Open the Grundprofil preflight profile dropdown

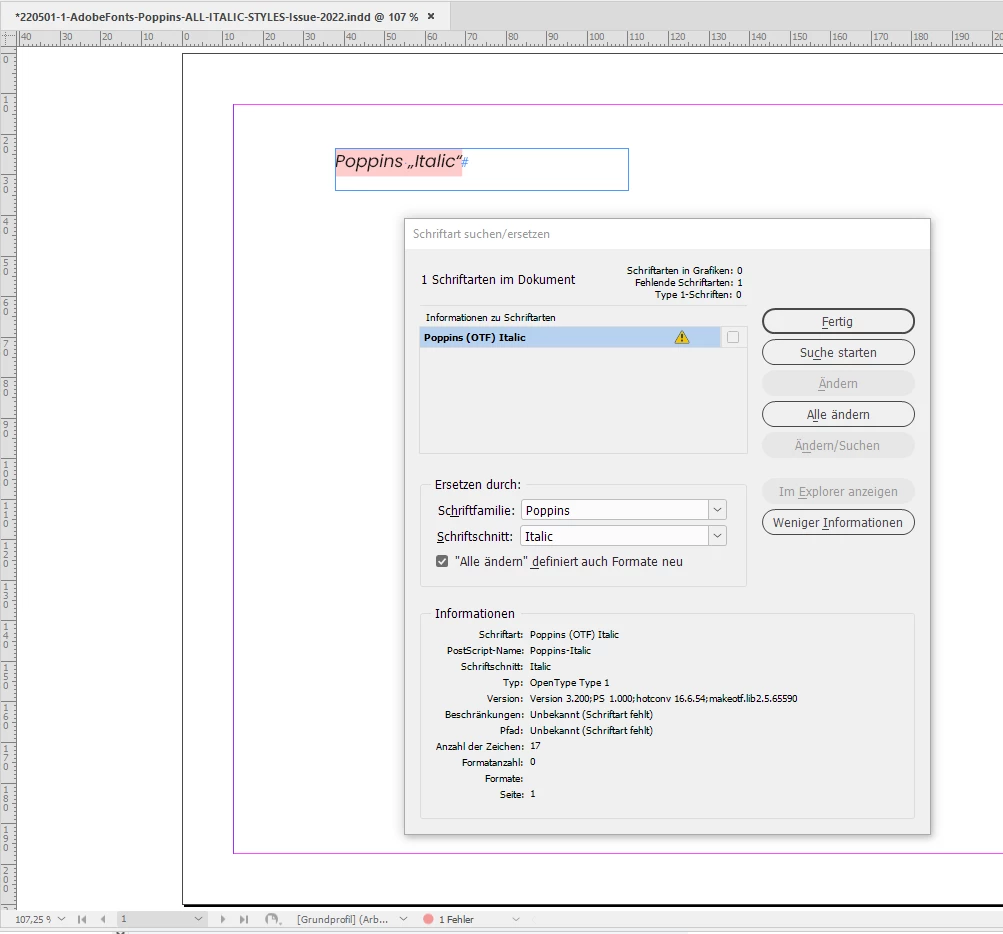pos(403,919)
